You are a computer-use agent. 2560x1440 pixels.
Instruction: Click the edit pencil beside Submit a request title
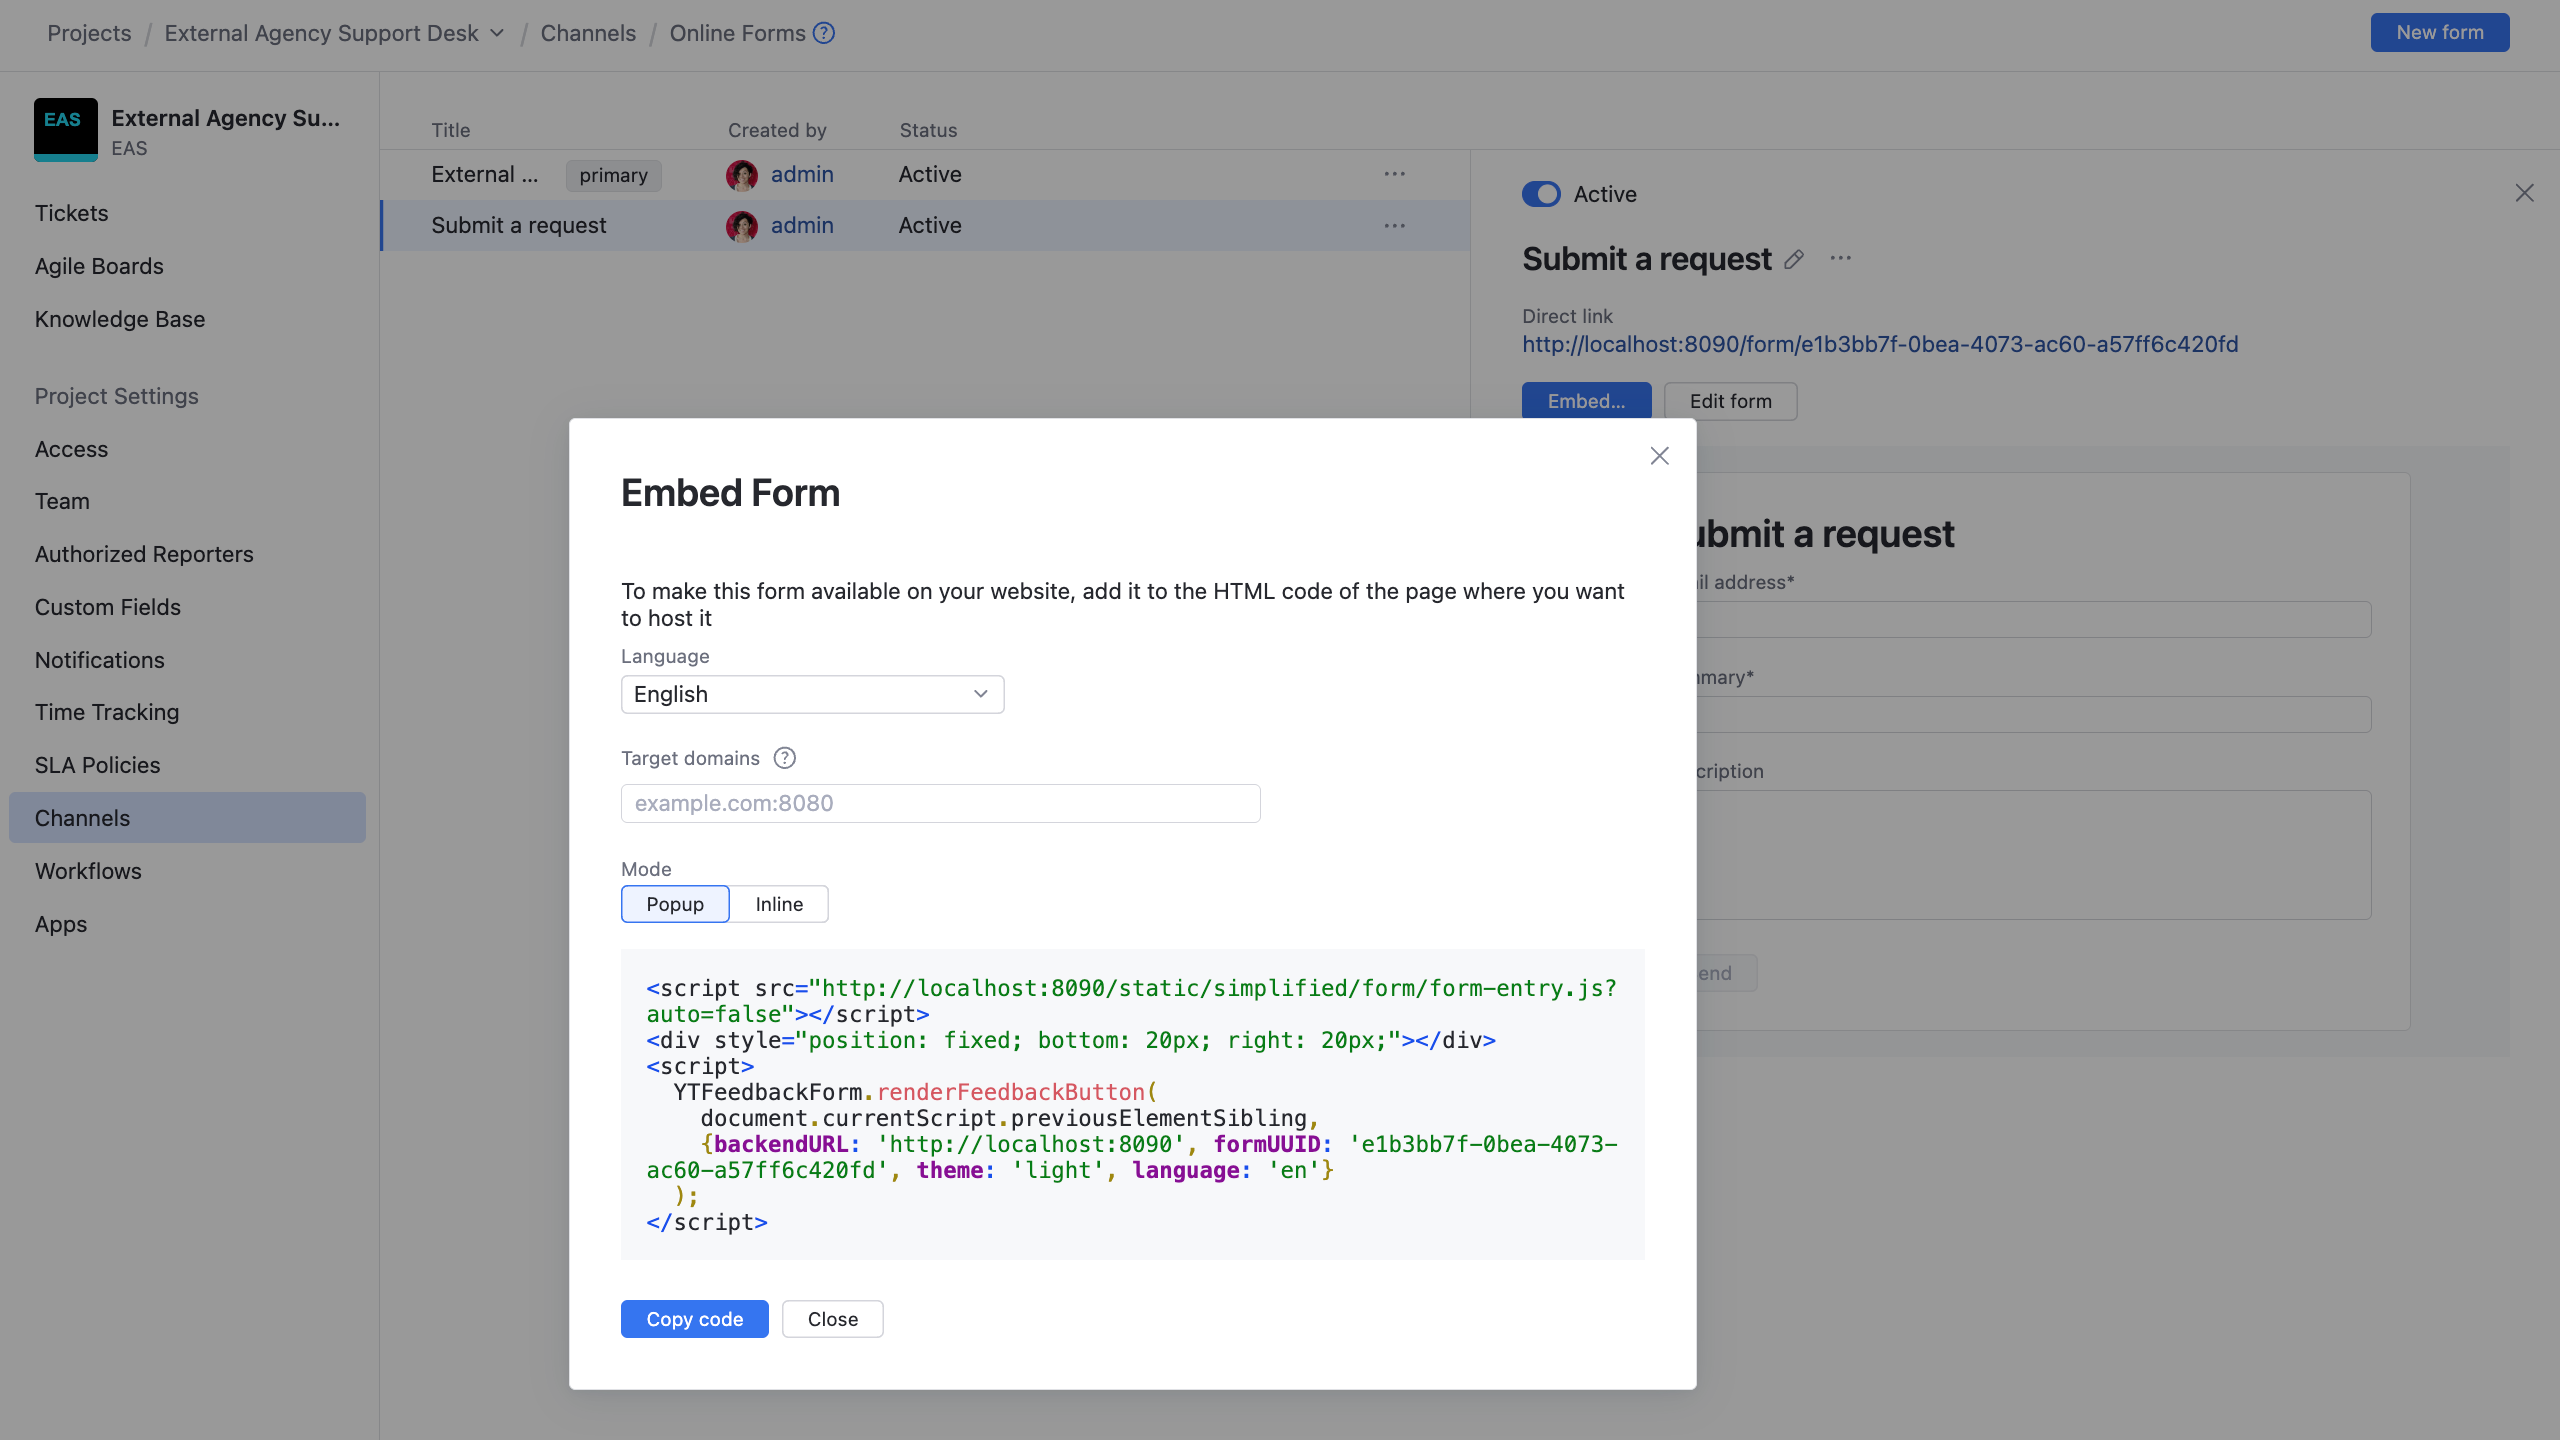pos(1792,259)
